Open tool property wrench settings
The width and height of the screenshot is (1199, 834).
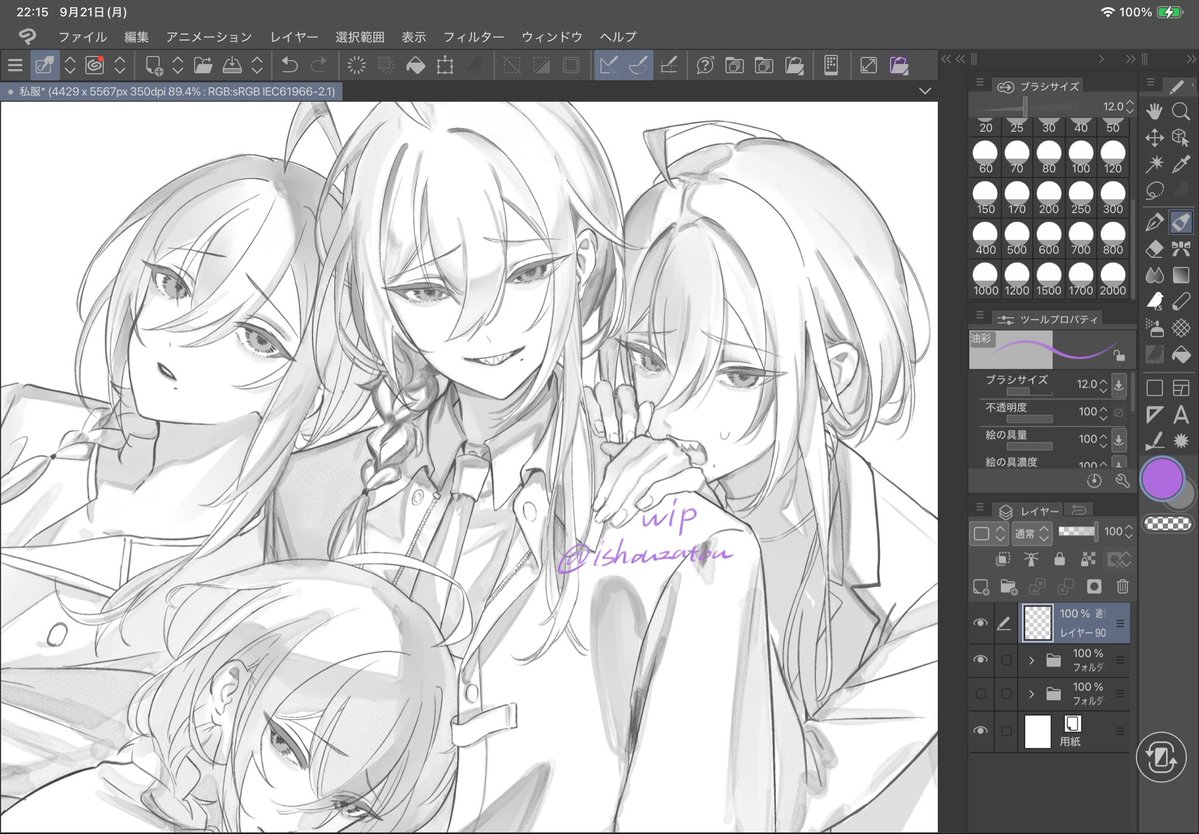tap(1123, 481)
